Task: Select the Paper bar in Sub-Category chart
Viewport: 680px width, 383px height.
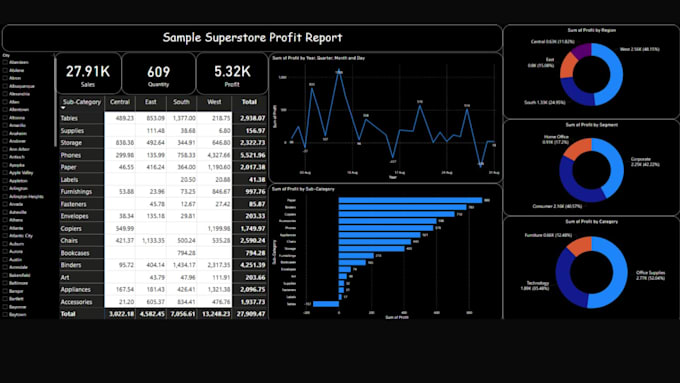Action: 410,200
